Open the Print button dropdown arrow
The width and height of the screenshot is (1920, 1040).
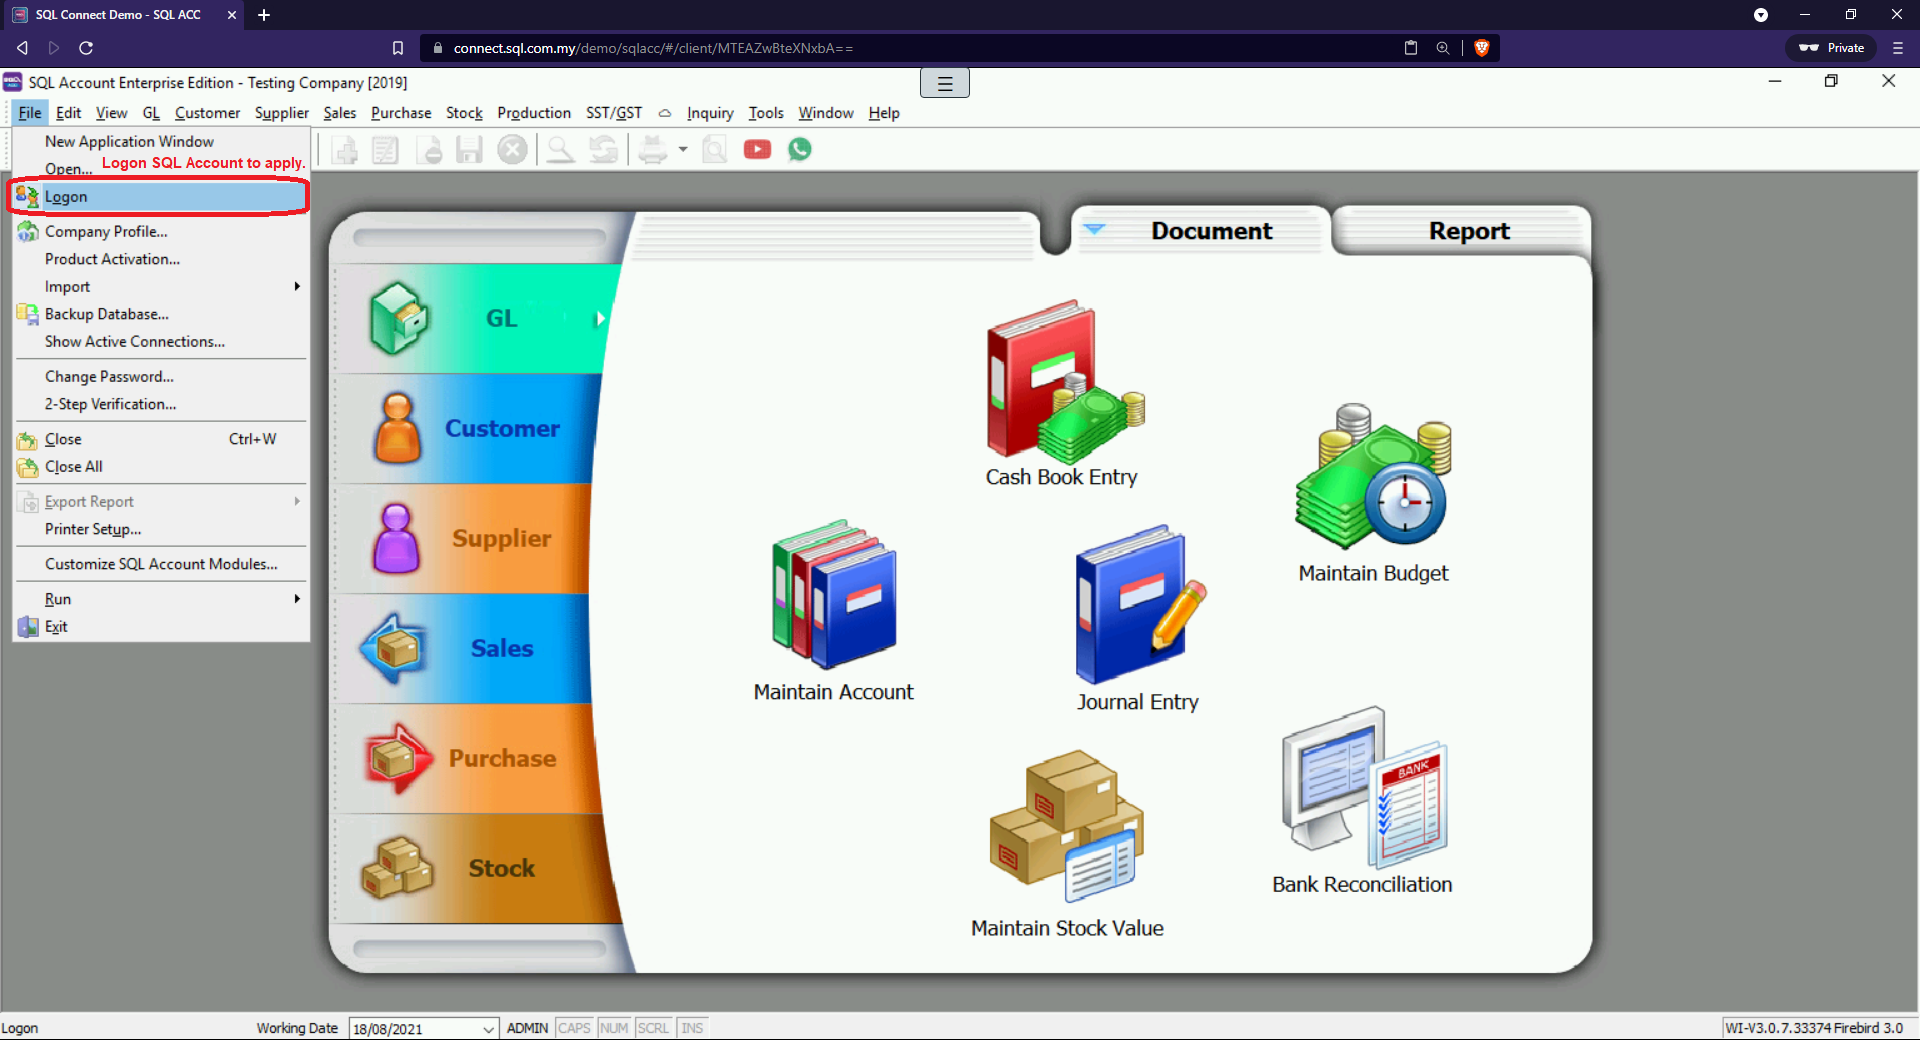(682, 149)
